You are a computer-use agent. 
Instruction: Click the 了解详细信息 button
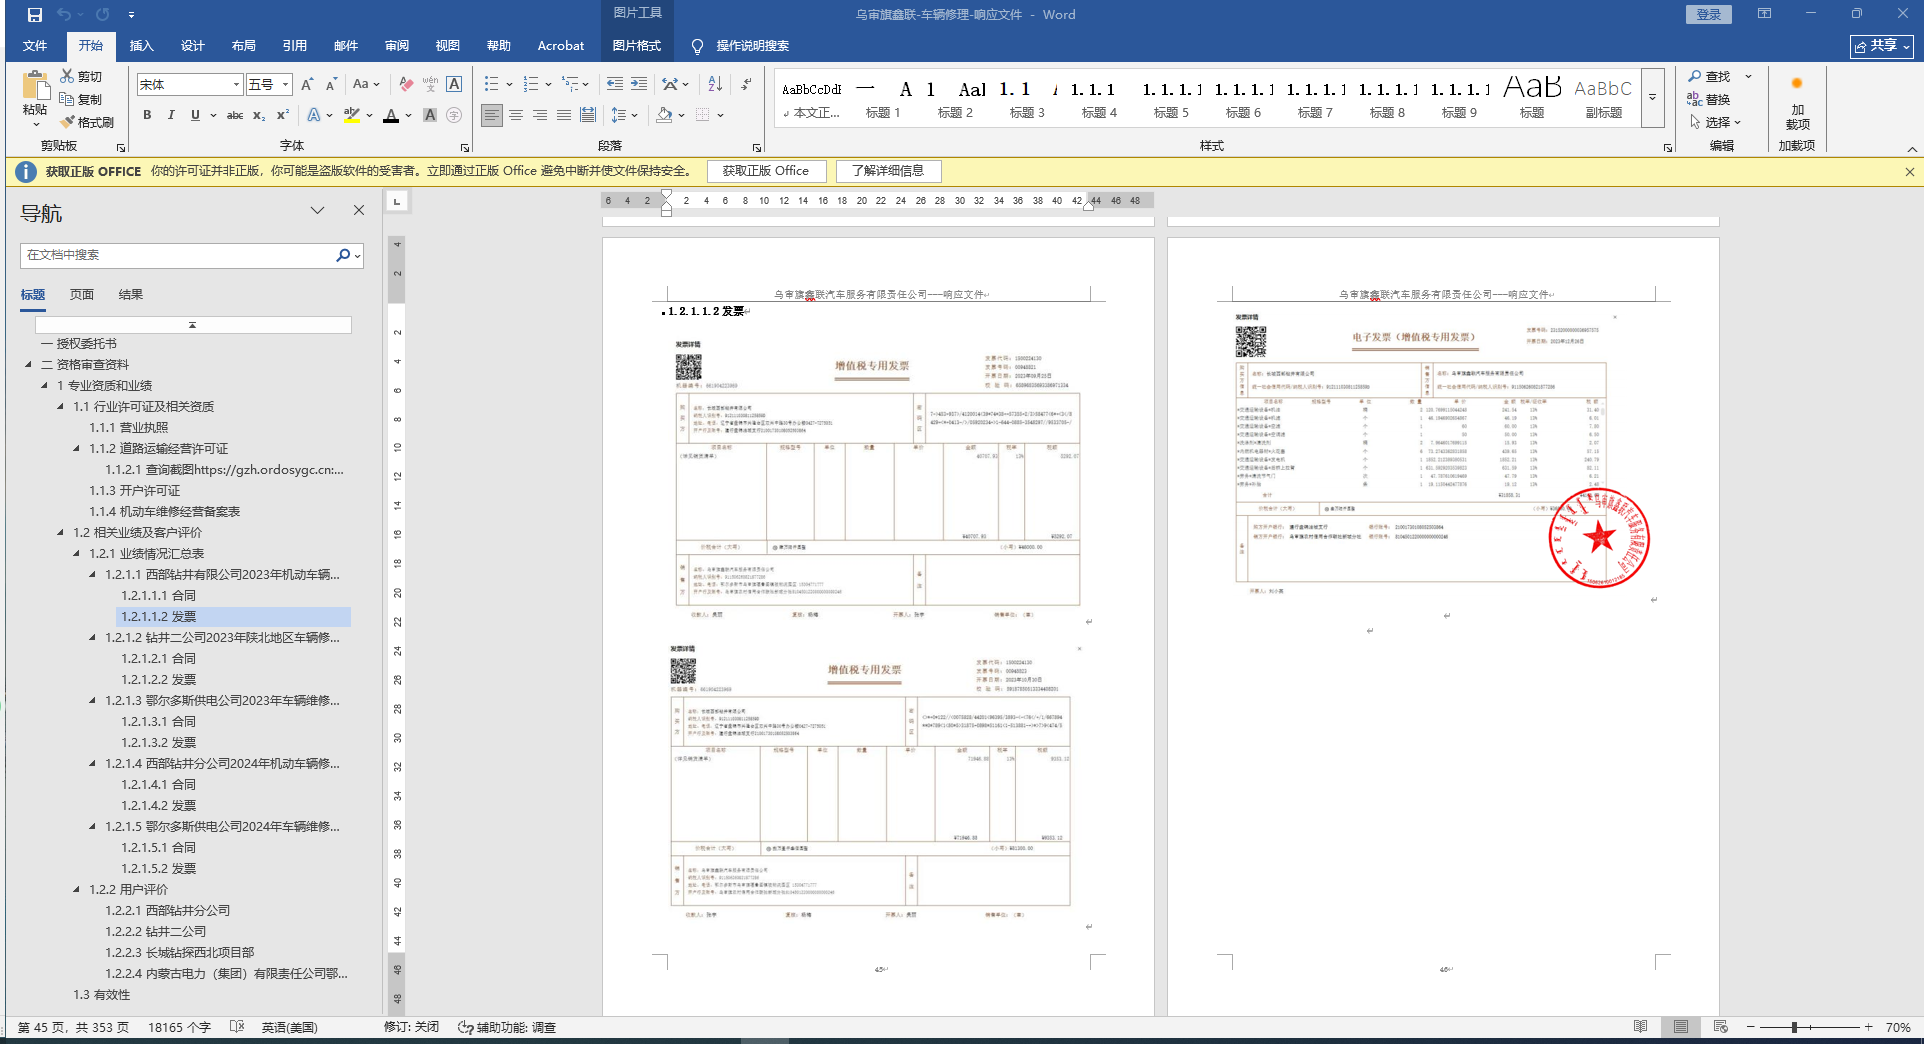(x=888, y=171)
